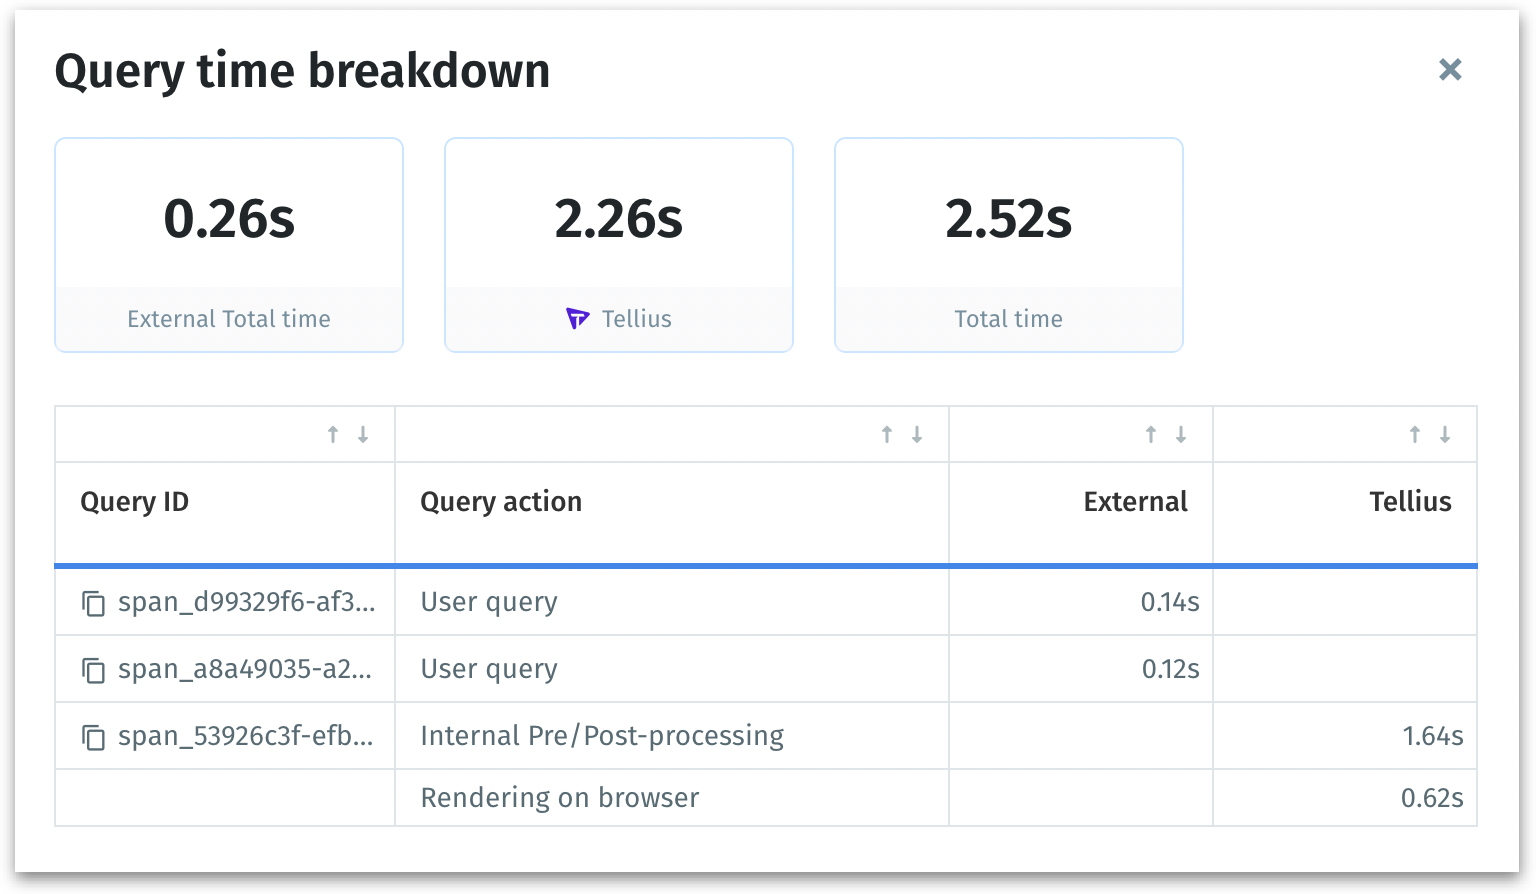Image resolution: width=1536 pixels, height=894 pixels.
Task: Select the Internal Pre/Post-processing row
Action: tap(602, 736)
